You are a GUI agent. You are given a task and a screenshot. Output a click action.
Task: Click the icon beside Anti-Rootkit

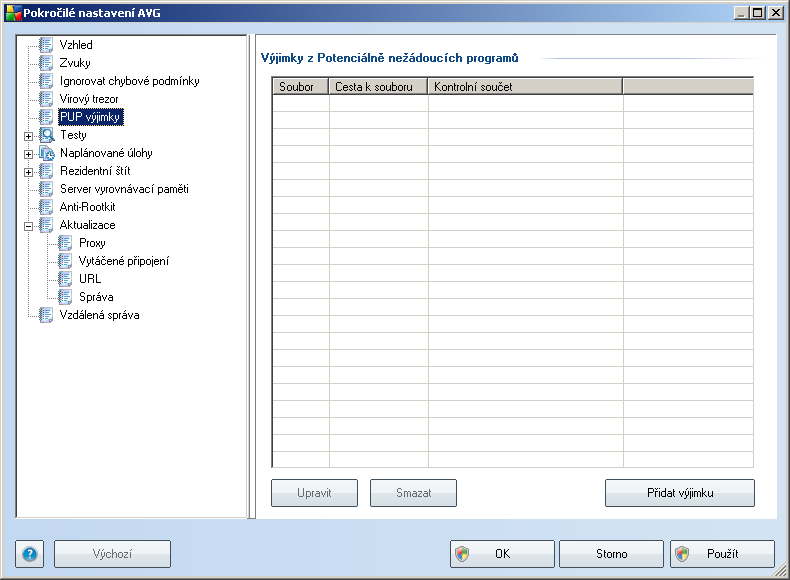46,207
